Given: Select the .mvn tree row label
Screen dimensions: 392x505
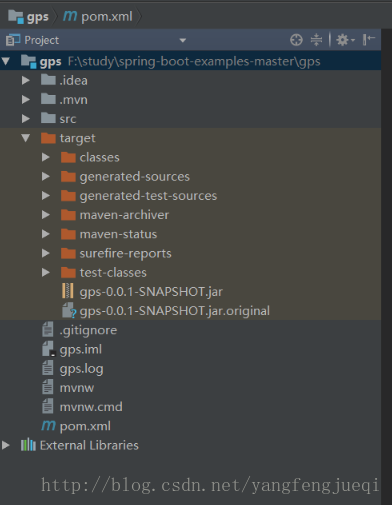Looking at the screenshot, I should pyautogui.click(x=73, y=100).
